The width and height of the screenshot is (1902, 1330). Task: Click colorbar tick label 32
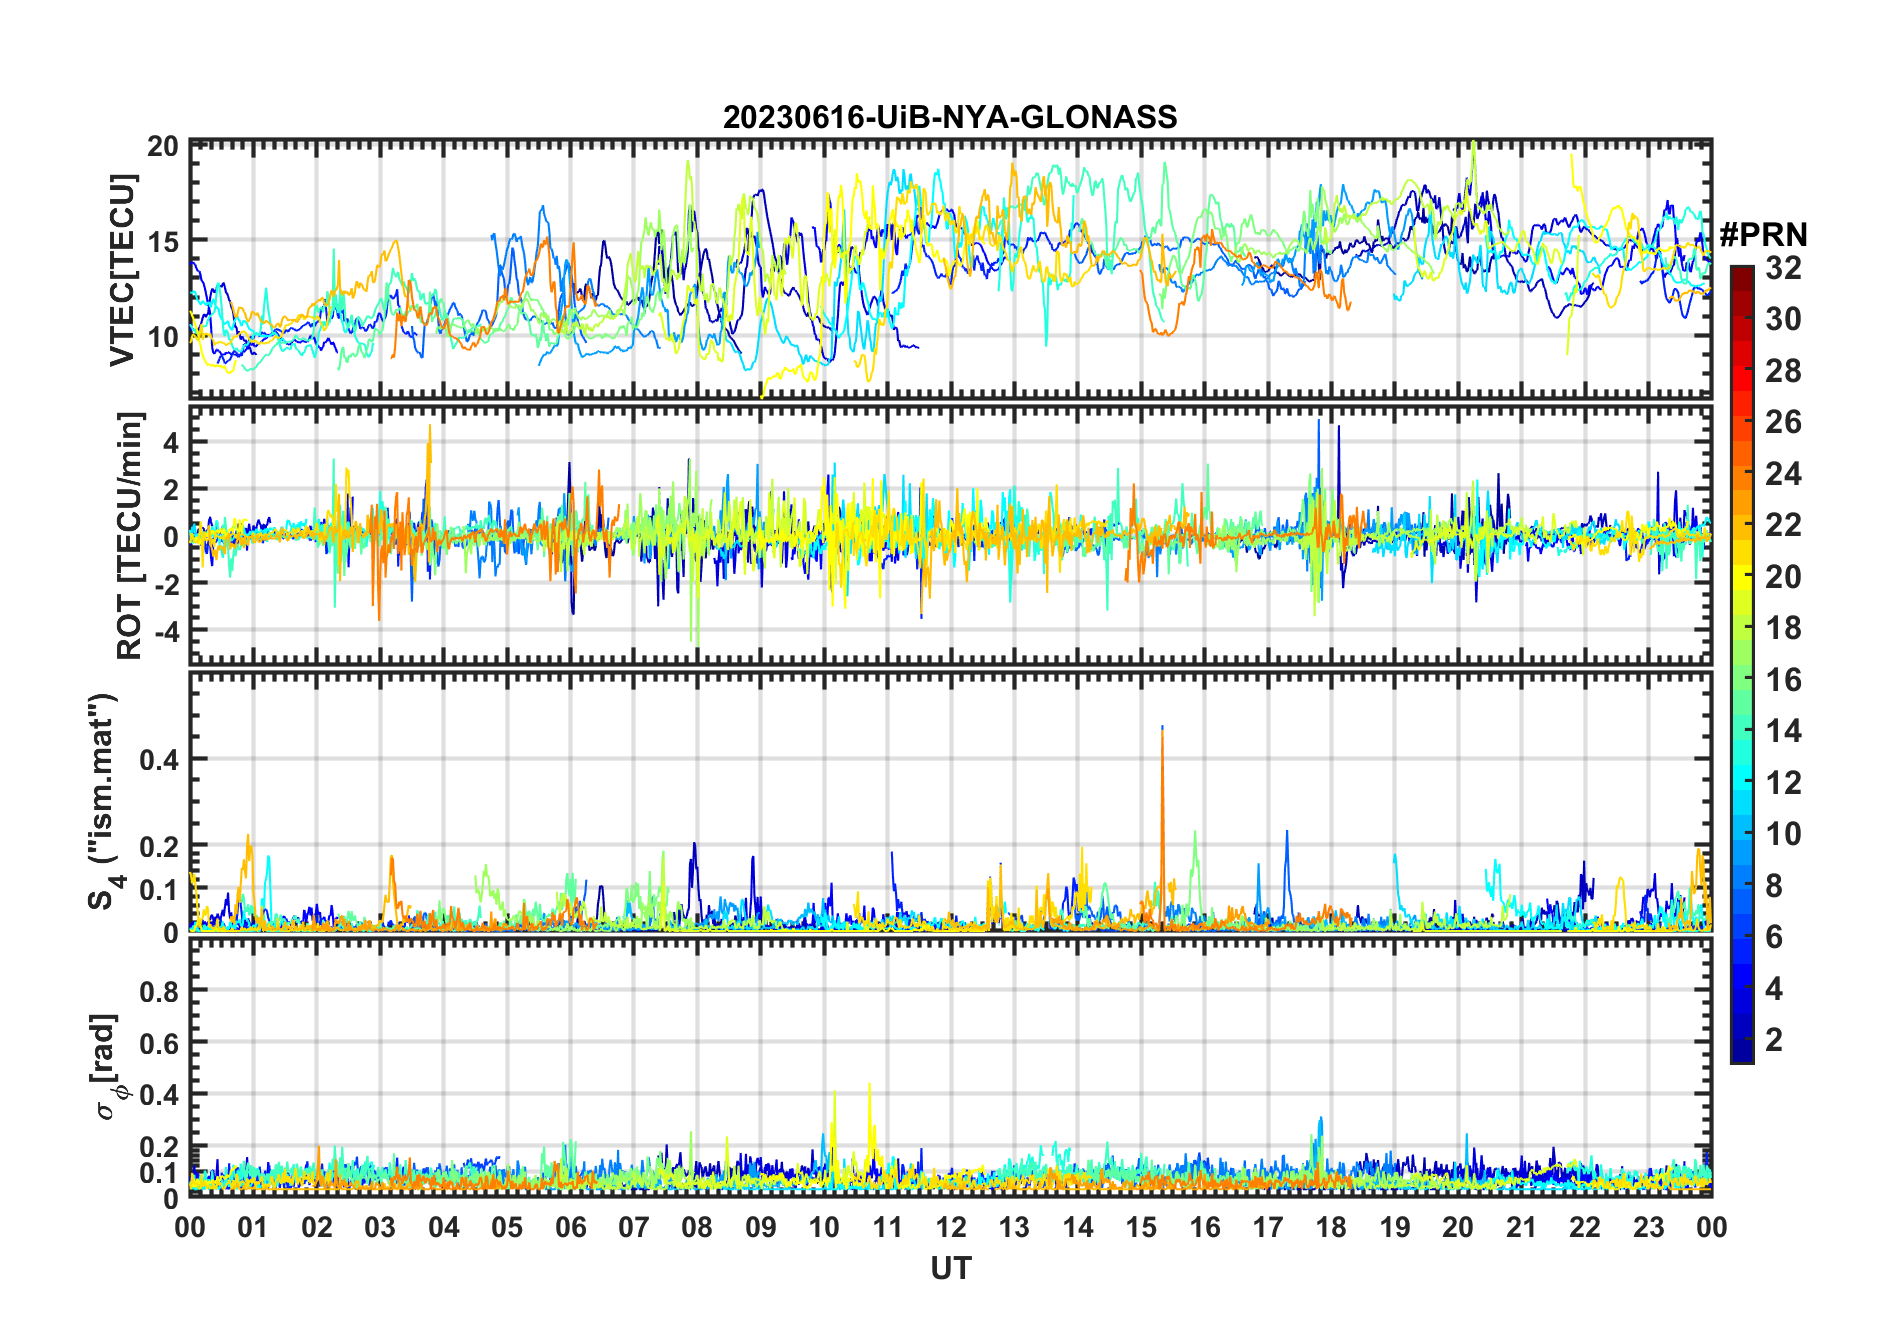pyautogui.click(x=1783, y=268)
